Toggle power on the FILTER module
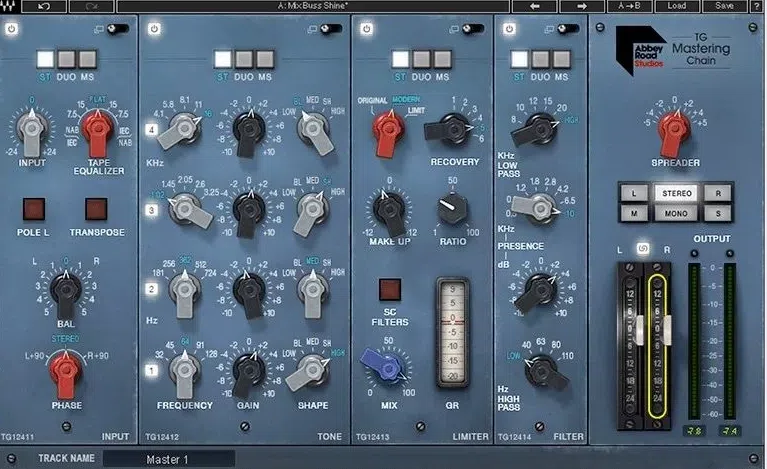Viewport: 767px width, 469px height. (509, 29)
